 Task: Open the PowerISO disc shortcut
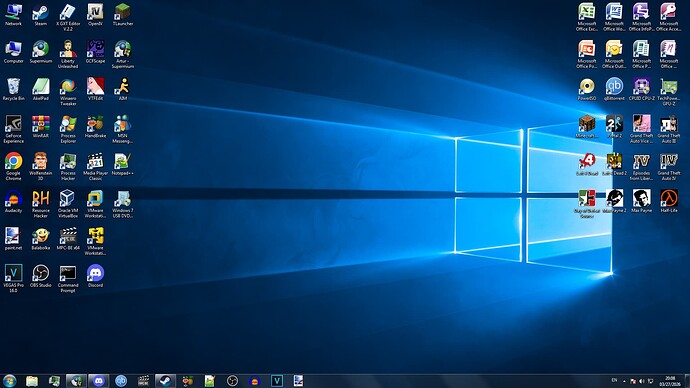pos(587,90)
